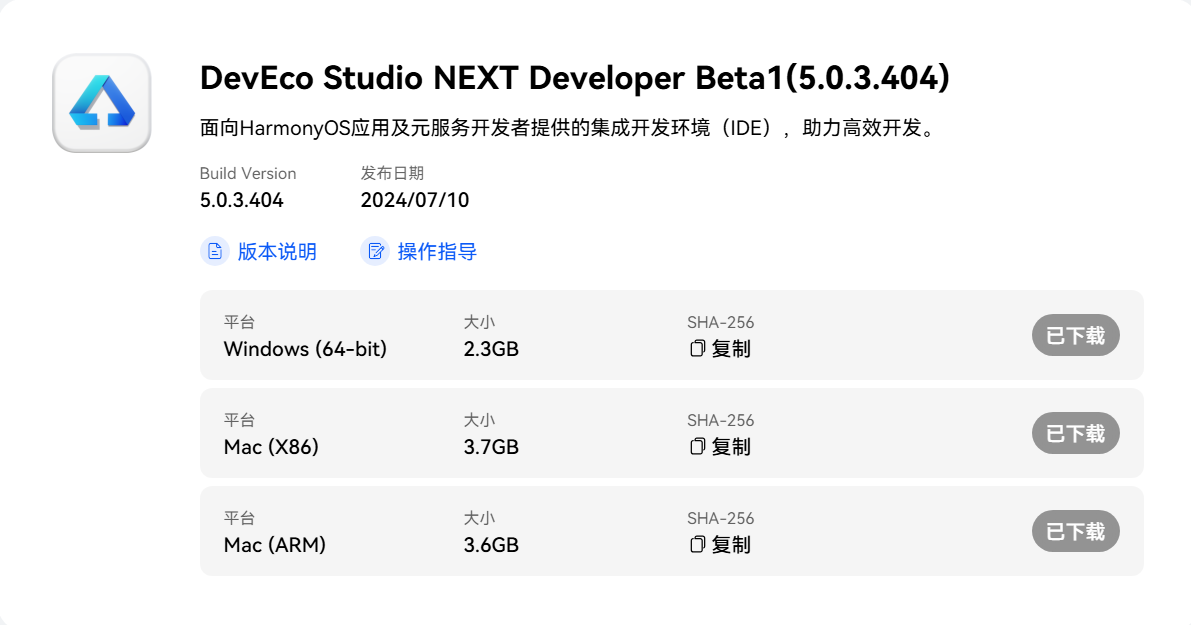Click the 3.7GB size value
Viewport: 1191px width, 625px height.
coord(491,447)
